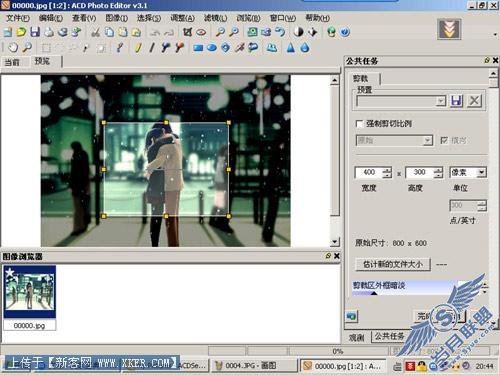The image size is (500, 375).
Task: Click the height 300 spinner arrows
Action: coord(438,172)
